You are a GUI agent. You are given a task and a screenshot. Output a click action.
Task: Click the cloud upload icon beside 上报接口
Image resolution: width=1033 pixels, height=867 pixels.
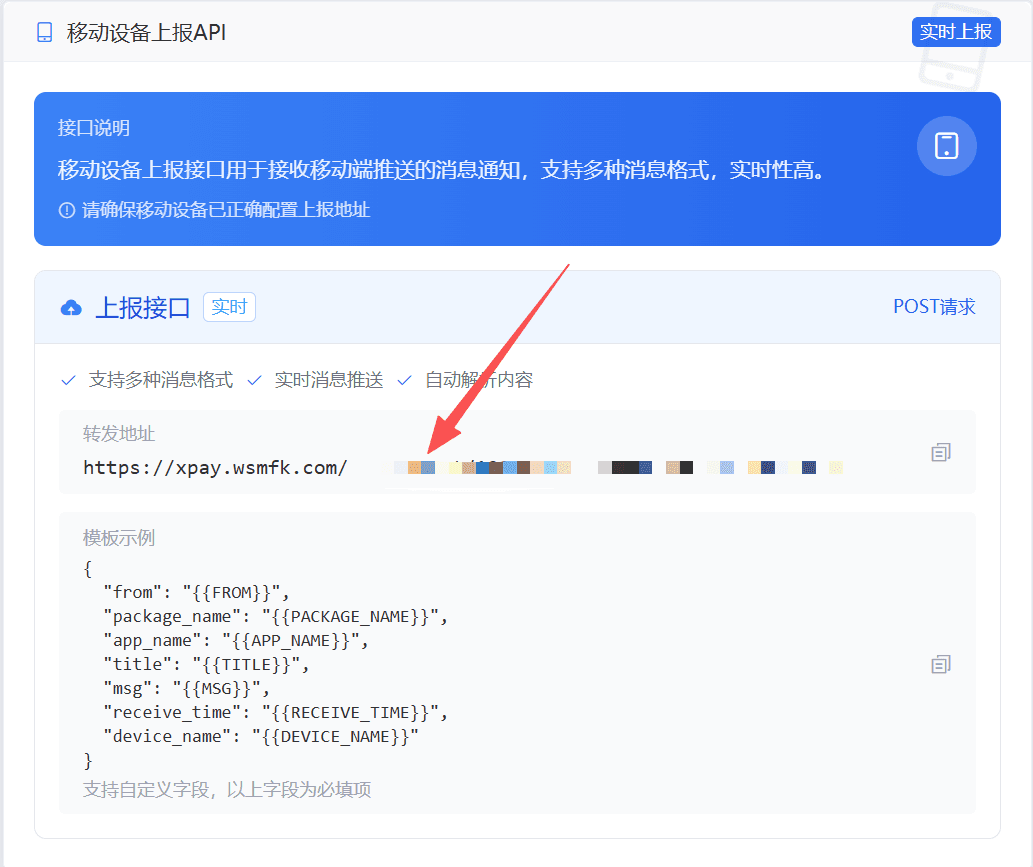(x=71, y=308)
